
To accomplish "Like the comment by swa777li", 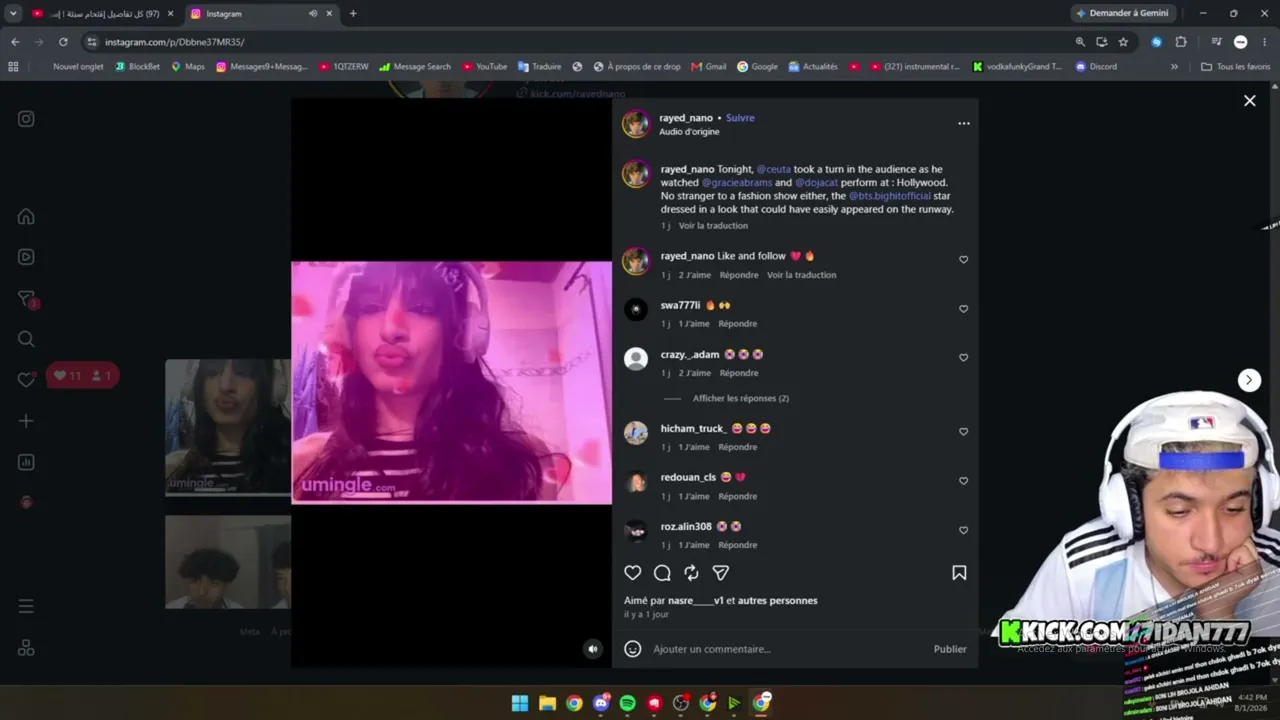I will (x=964, y=309).
